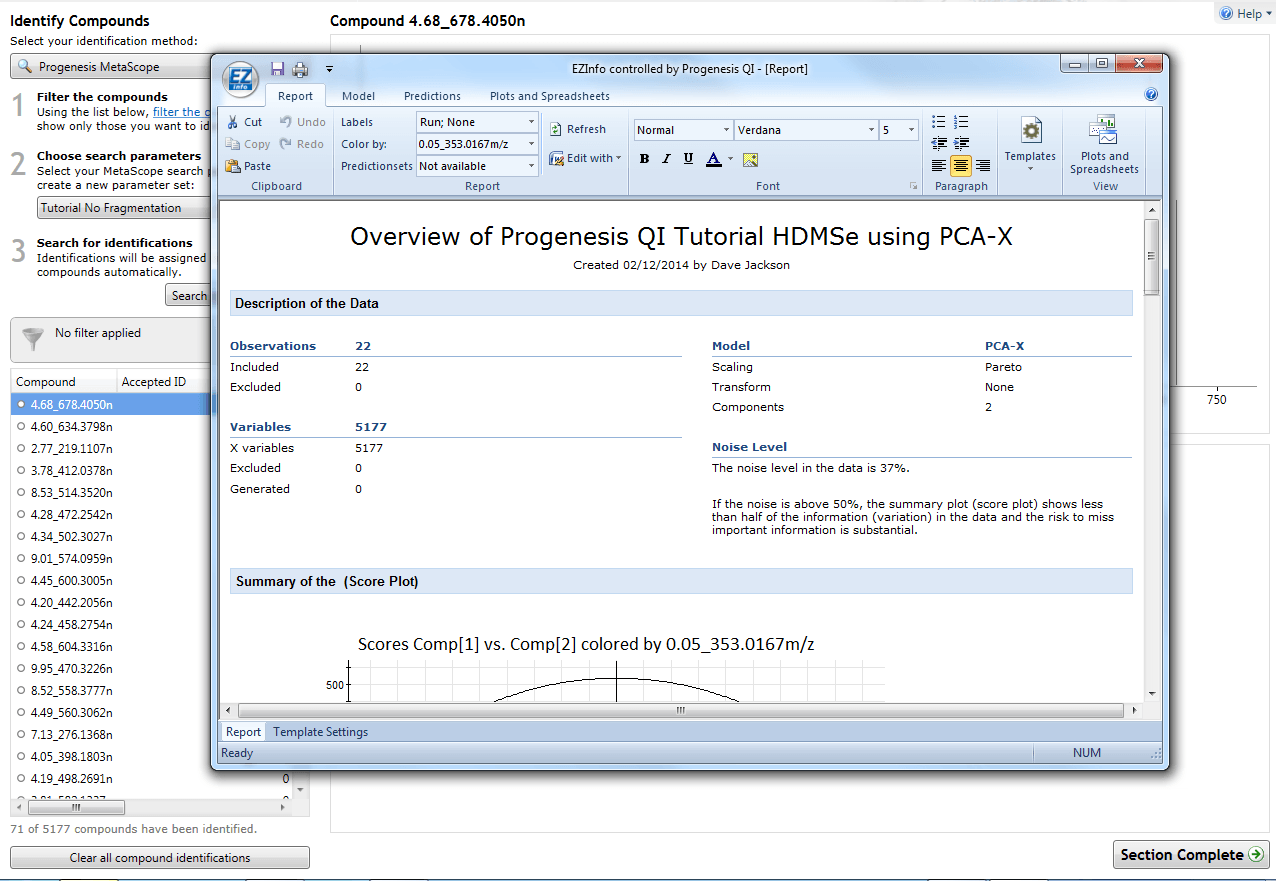Click the report's horizontal scrollbar
The height and width of the screenshot is (881, 1276).
click(x=680, y=710)
